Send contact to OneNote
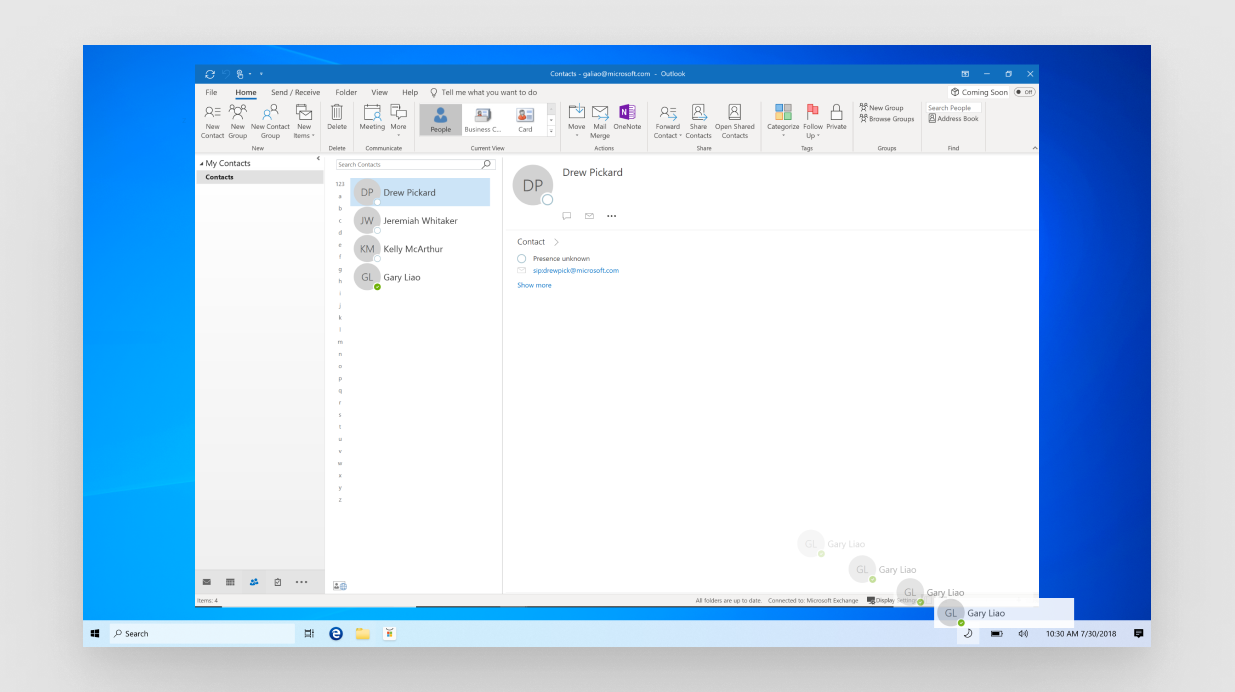This screenshot has width=1235, height=692. 627,117
